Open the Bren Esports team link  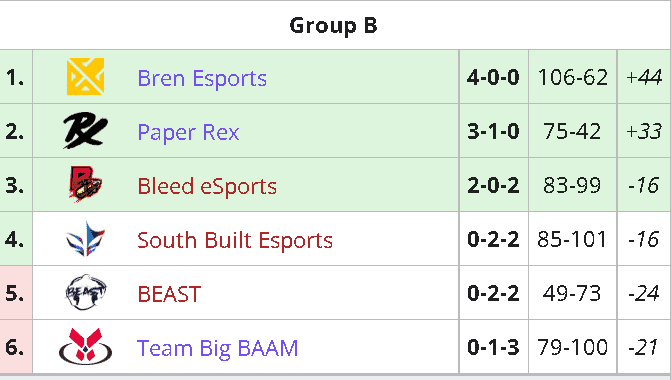(202, 78)
